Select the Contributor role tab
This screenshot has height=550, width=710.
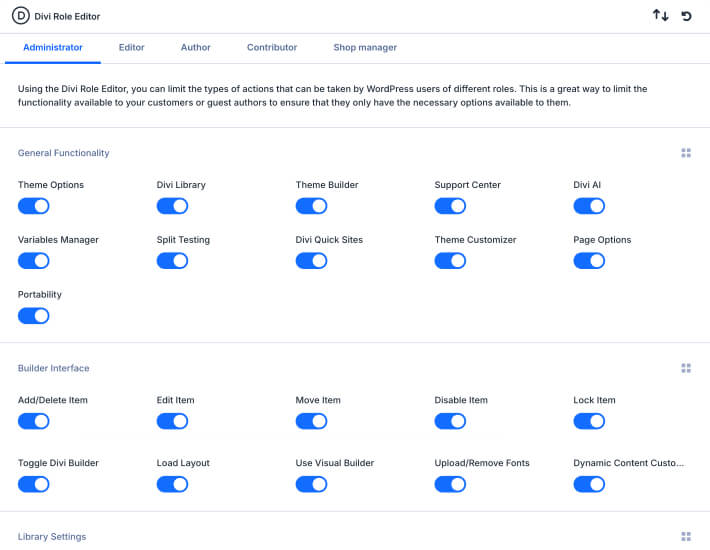click(x=272, y=47)
